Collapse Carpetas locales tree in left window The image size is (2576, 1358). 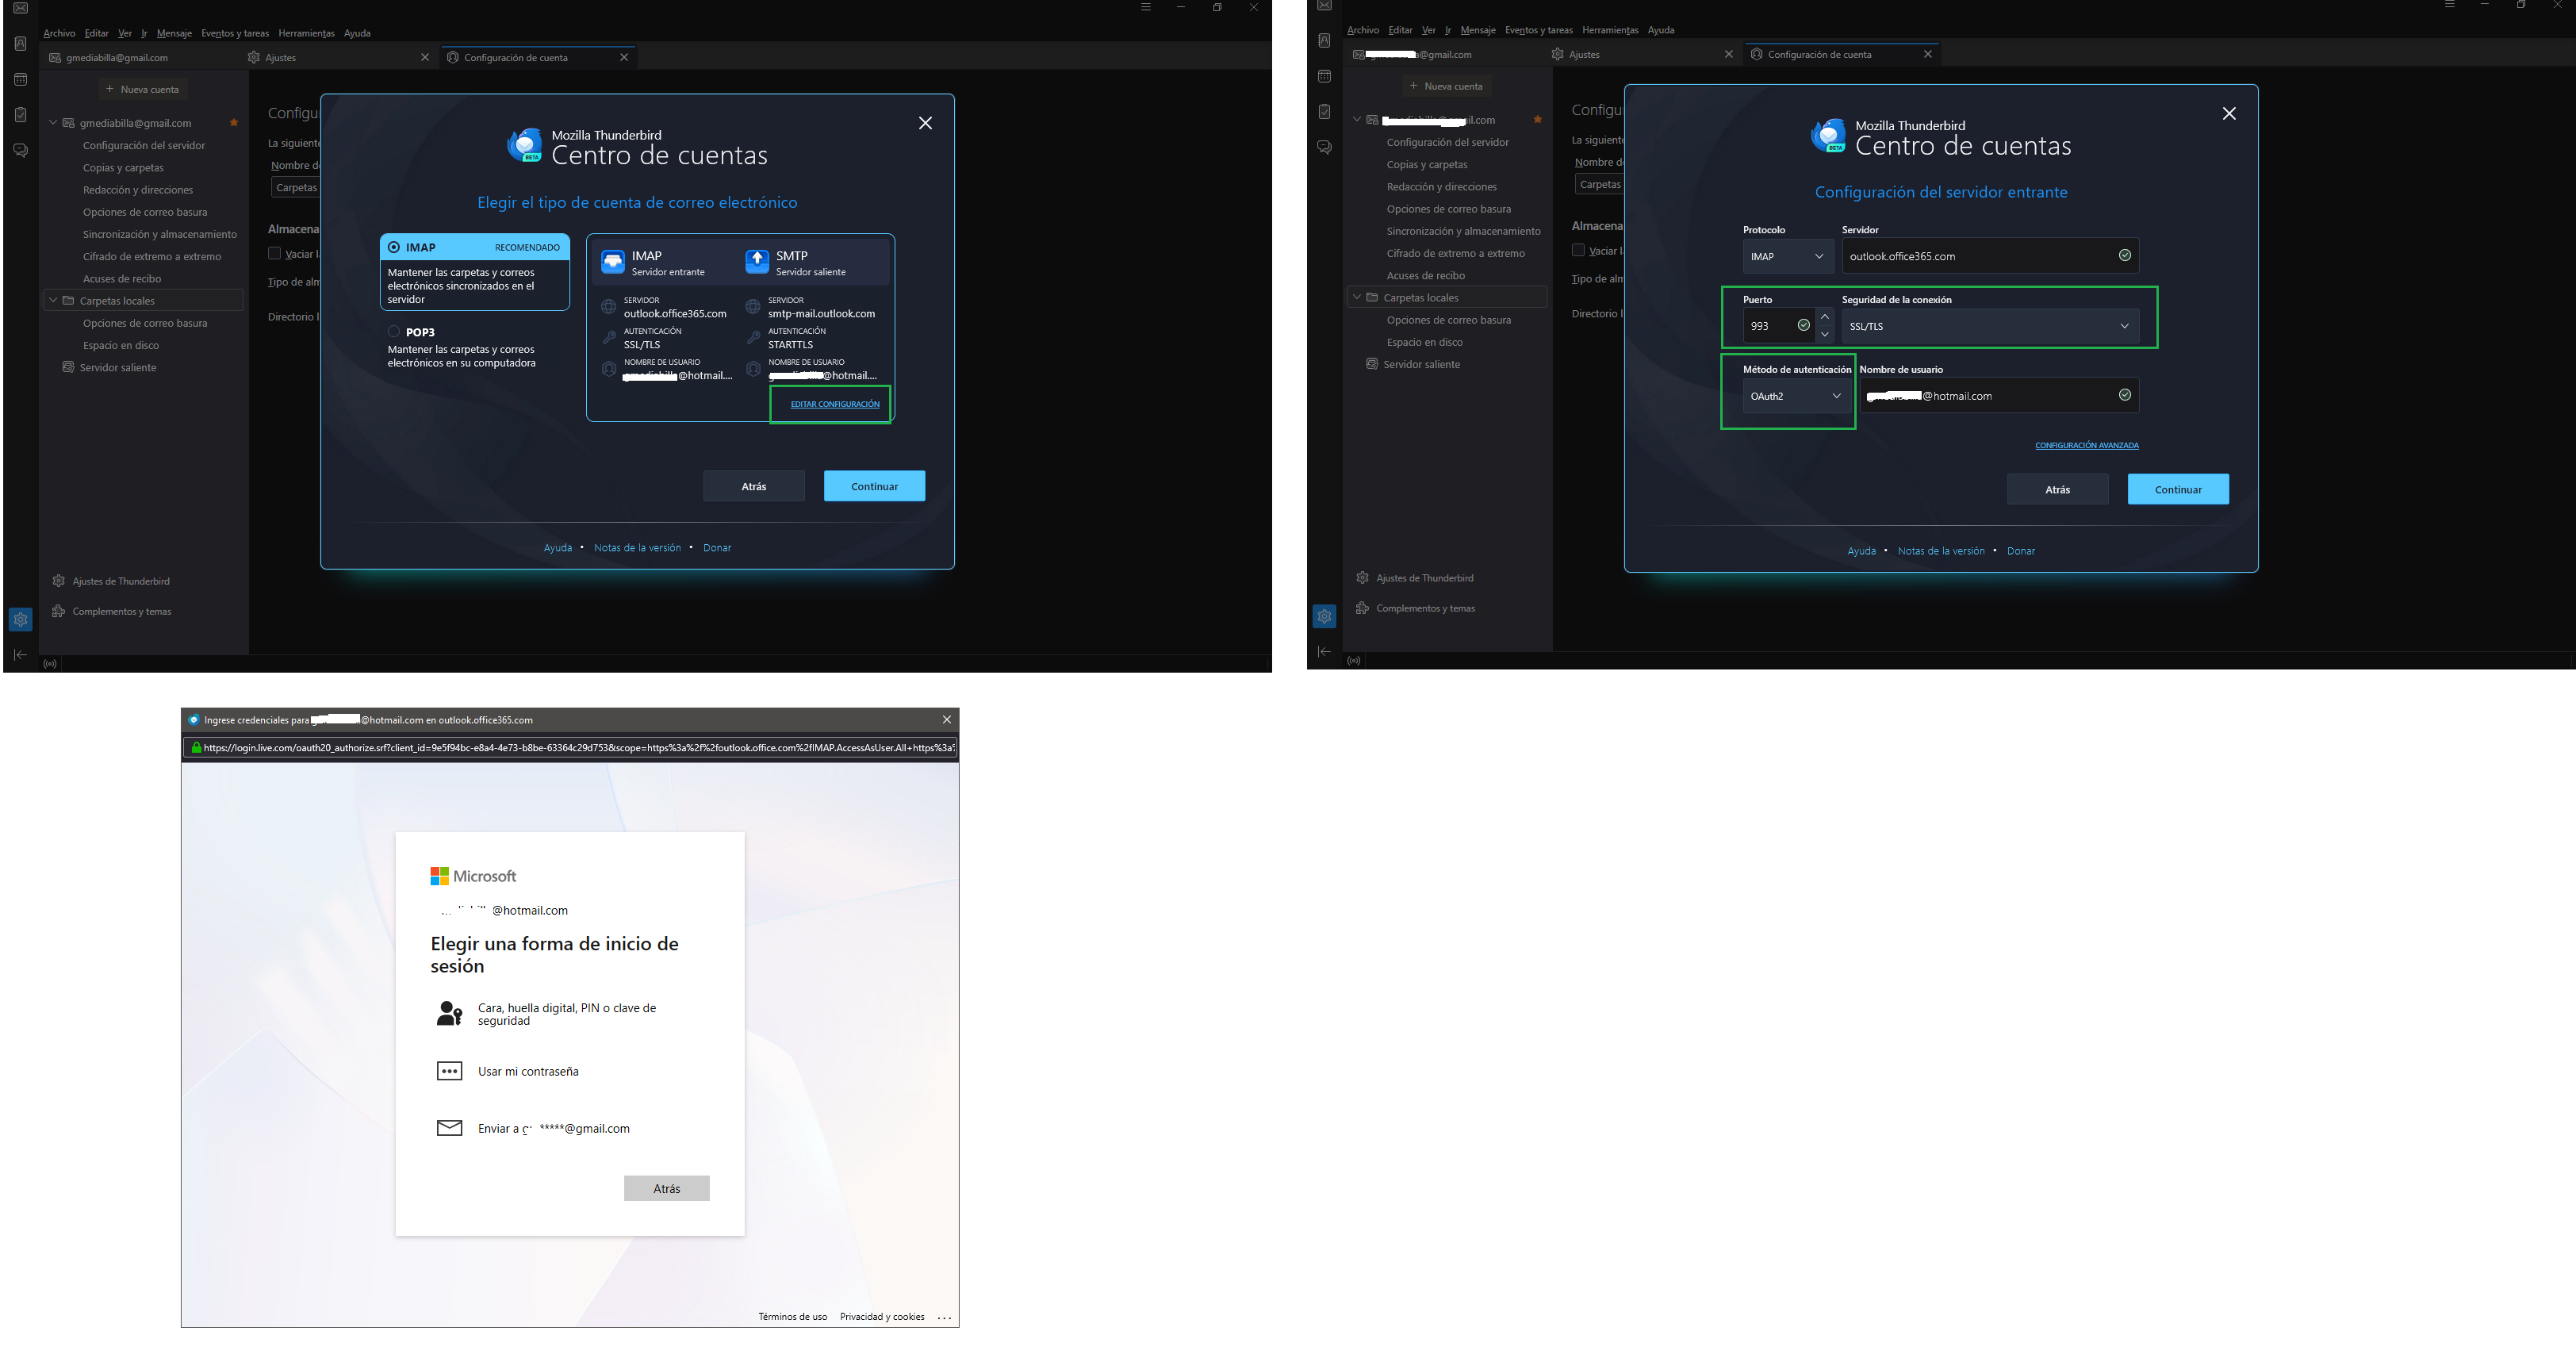tap(53, 300)
